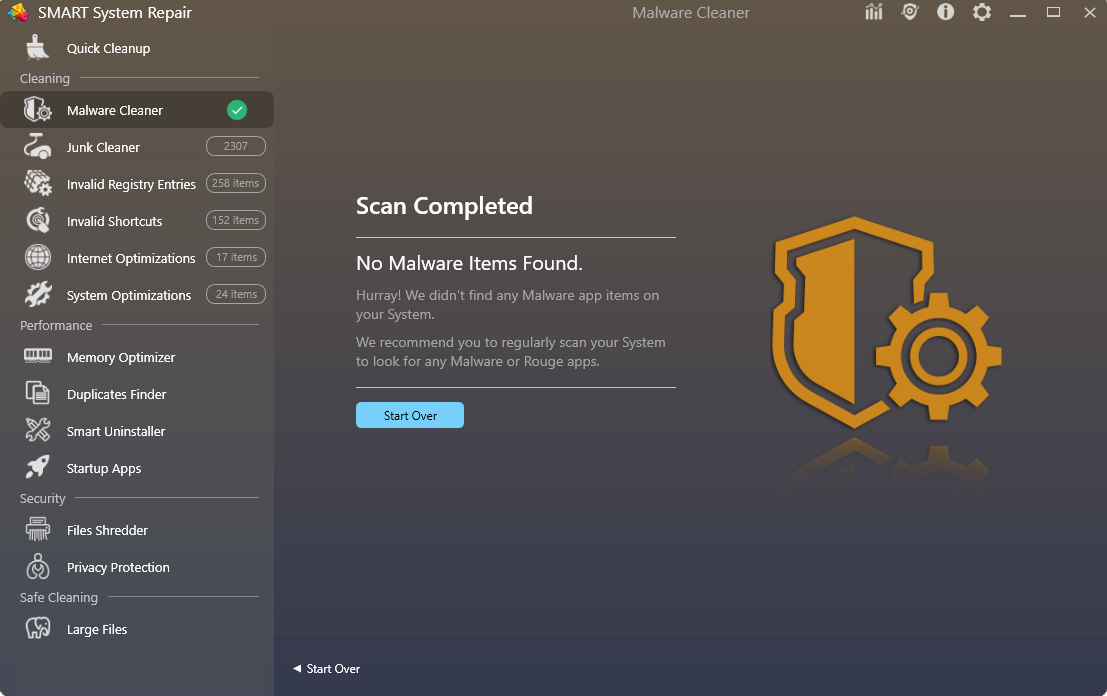Image resolution: width=1107 pixels, height=696 pixels.
Task: Click the SMART System Repair app logo
Action: tap(18, 12)
